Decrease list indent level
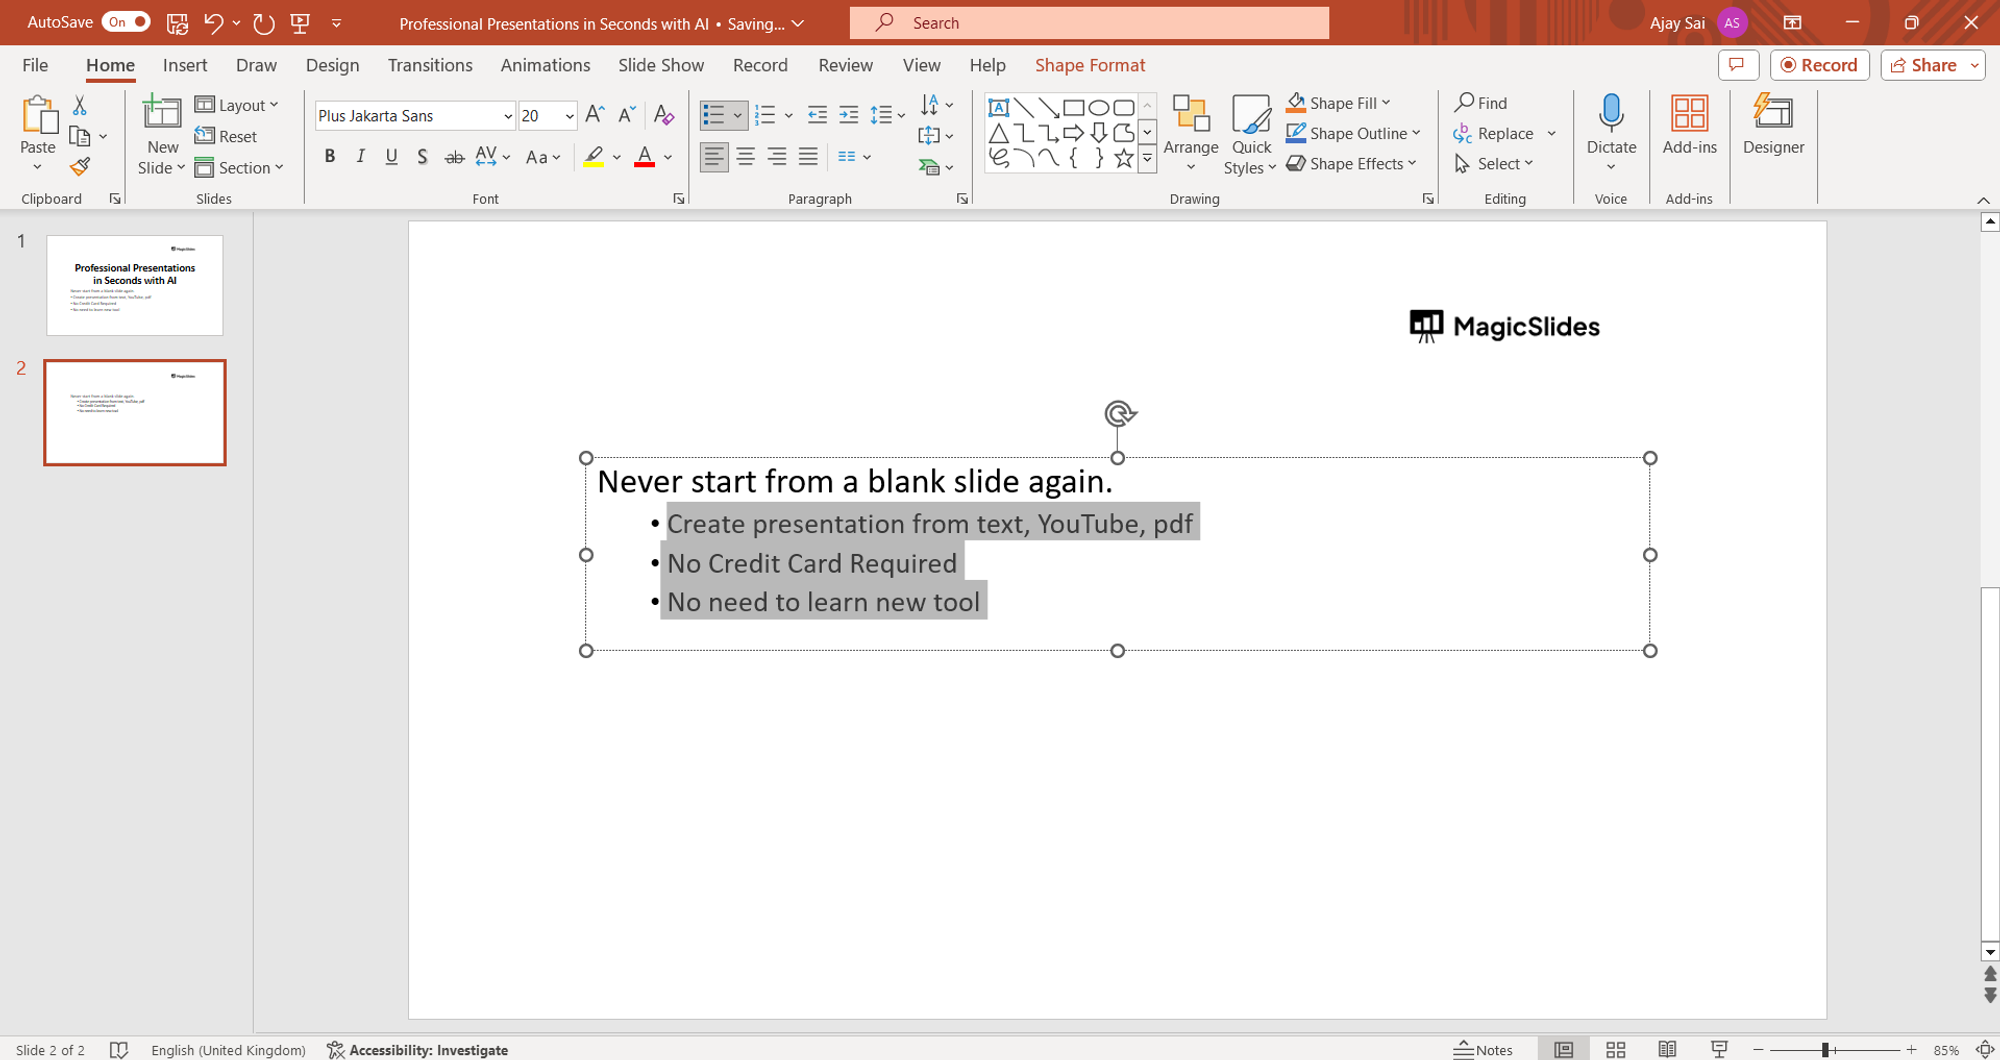 (817, 115)
